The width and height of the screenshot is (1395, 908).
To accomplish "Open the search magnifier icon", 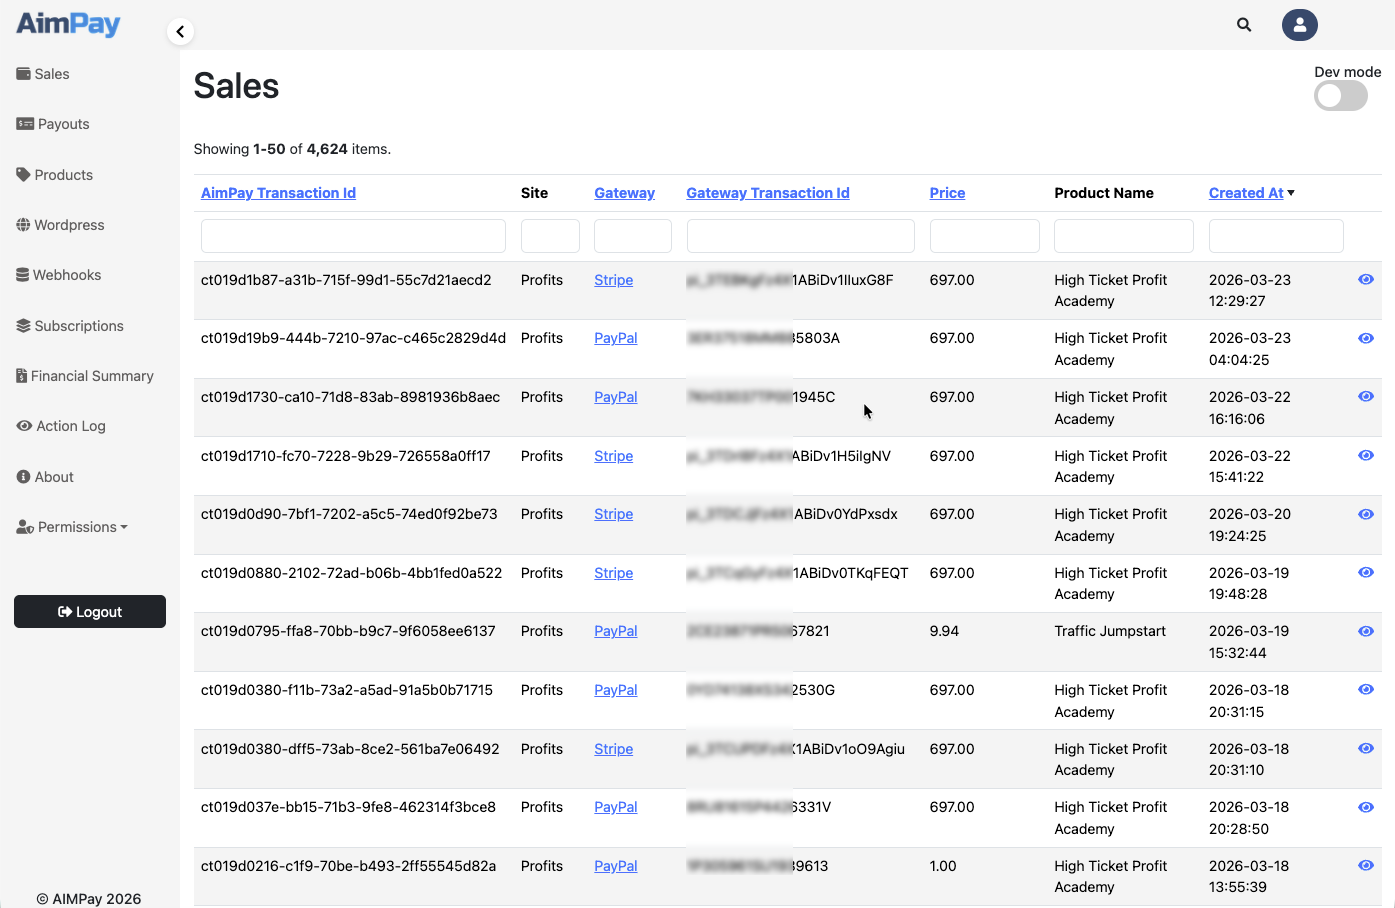I will [1244, 25].
